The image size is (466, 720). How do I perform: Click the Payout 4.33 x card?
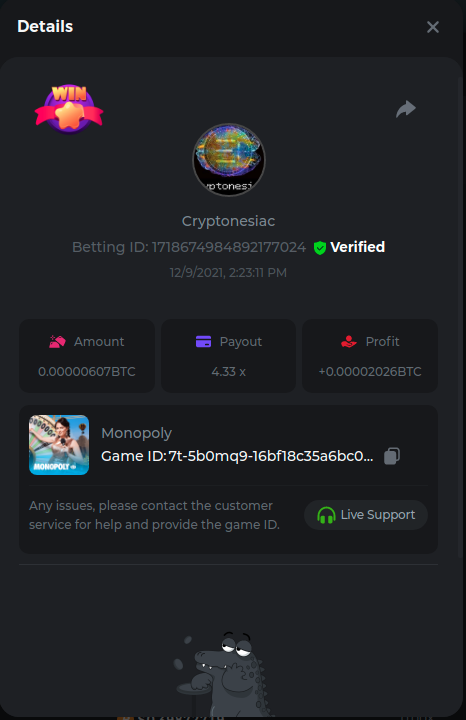point(229,356)
